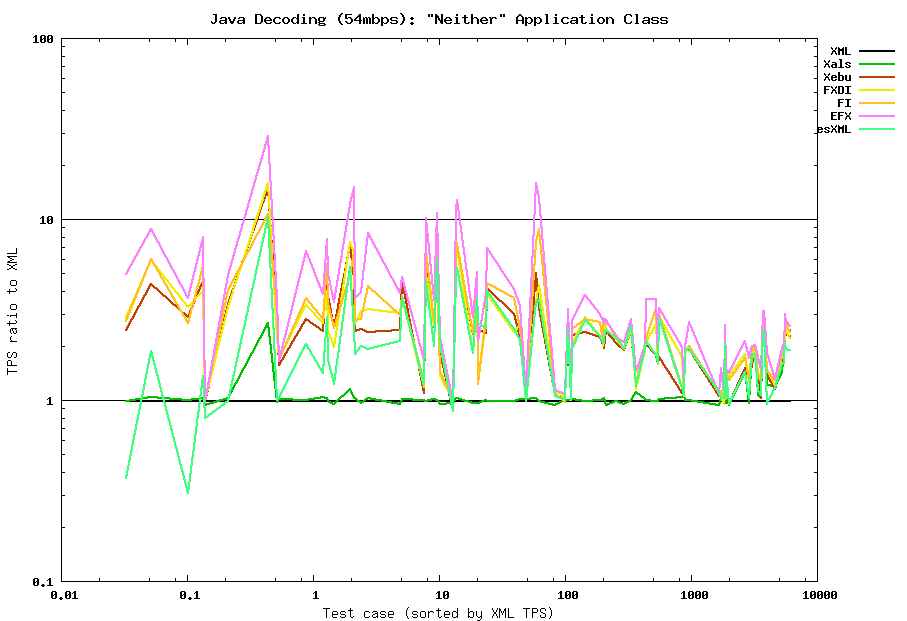Pick the FXDI legend label

(837, 90)
